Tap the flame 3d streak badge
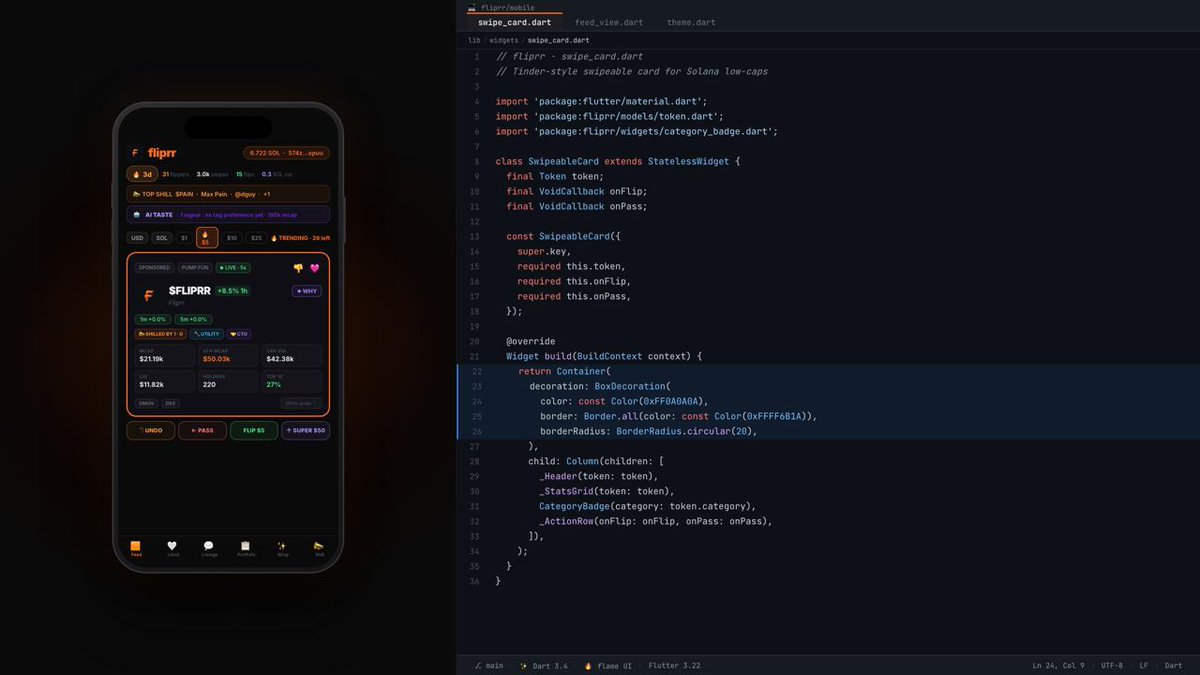The height and width of the screenshot is (675, 1200). pos(141,174)
